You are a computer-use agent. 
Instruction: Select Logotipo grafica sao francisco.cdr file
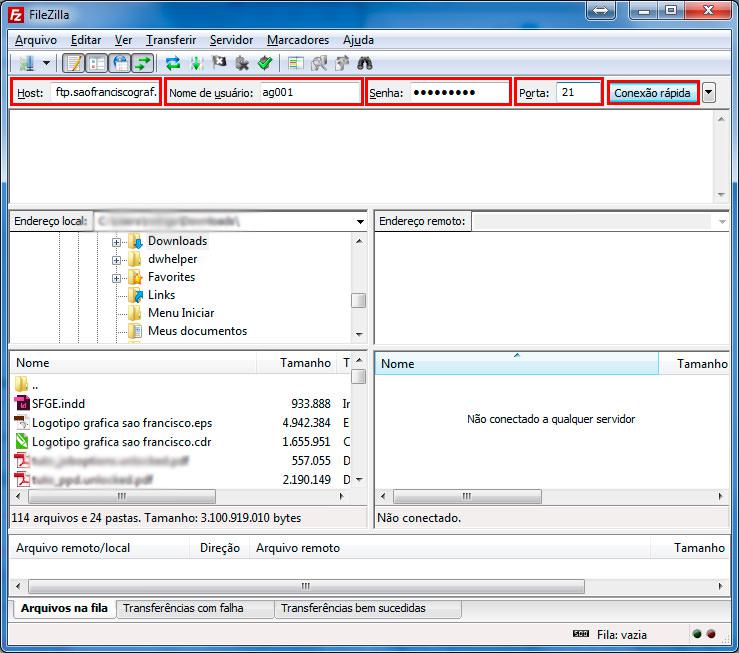[179, 441]
